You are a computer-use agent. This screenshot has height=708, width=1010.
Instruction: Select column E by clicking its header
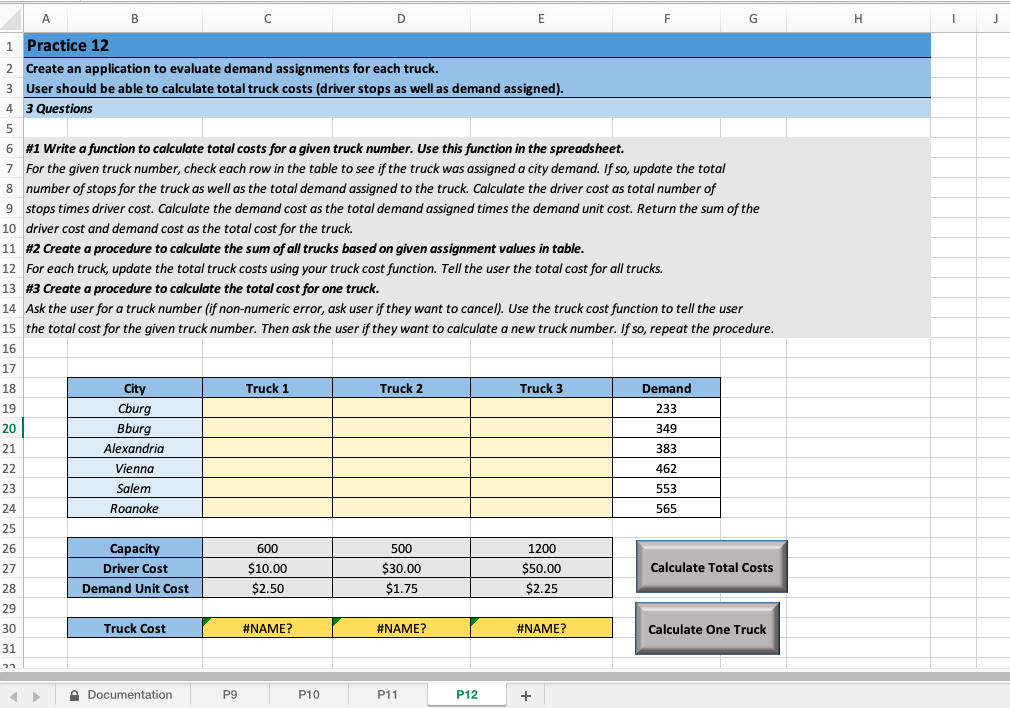tap(541, 17)
